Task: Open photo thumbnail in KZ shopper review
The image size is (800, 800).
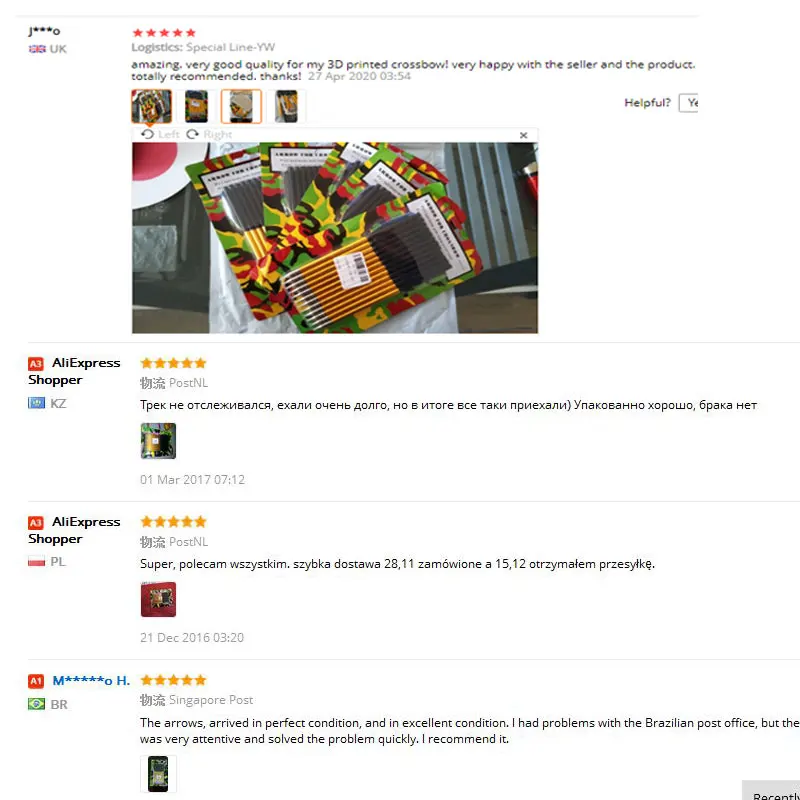Action: tap(158, 441)
